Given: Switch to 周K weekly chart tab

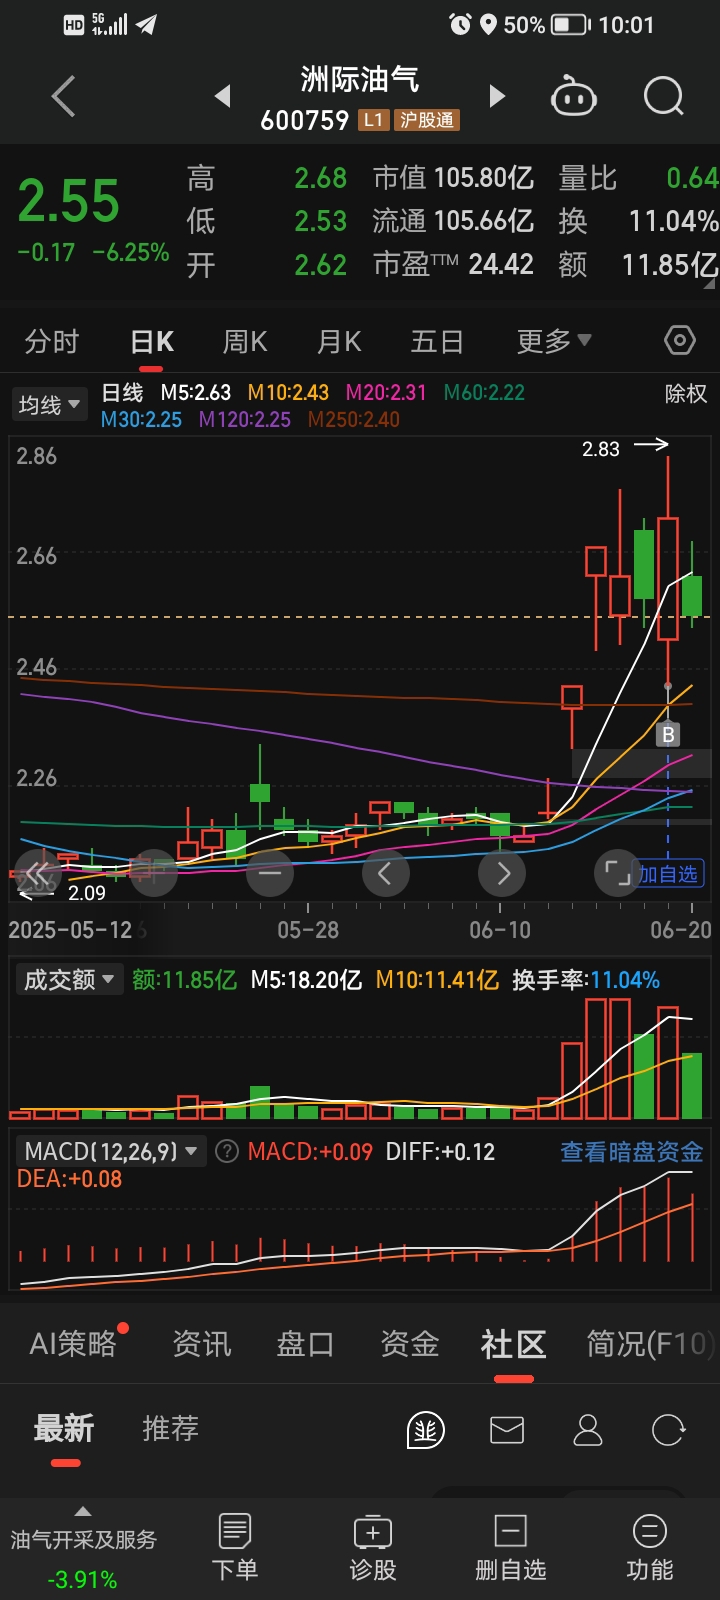Looking at the screenshot, I should point(245,342).
